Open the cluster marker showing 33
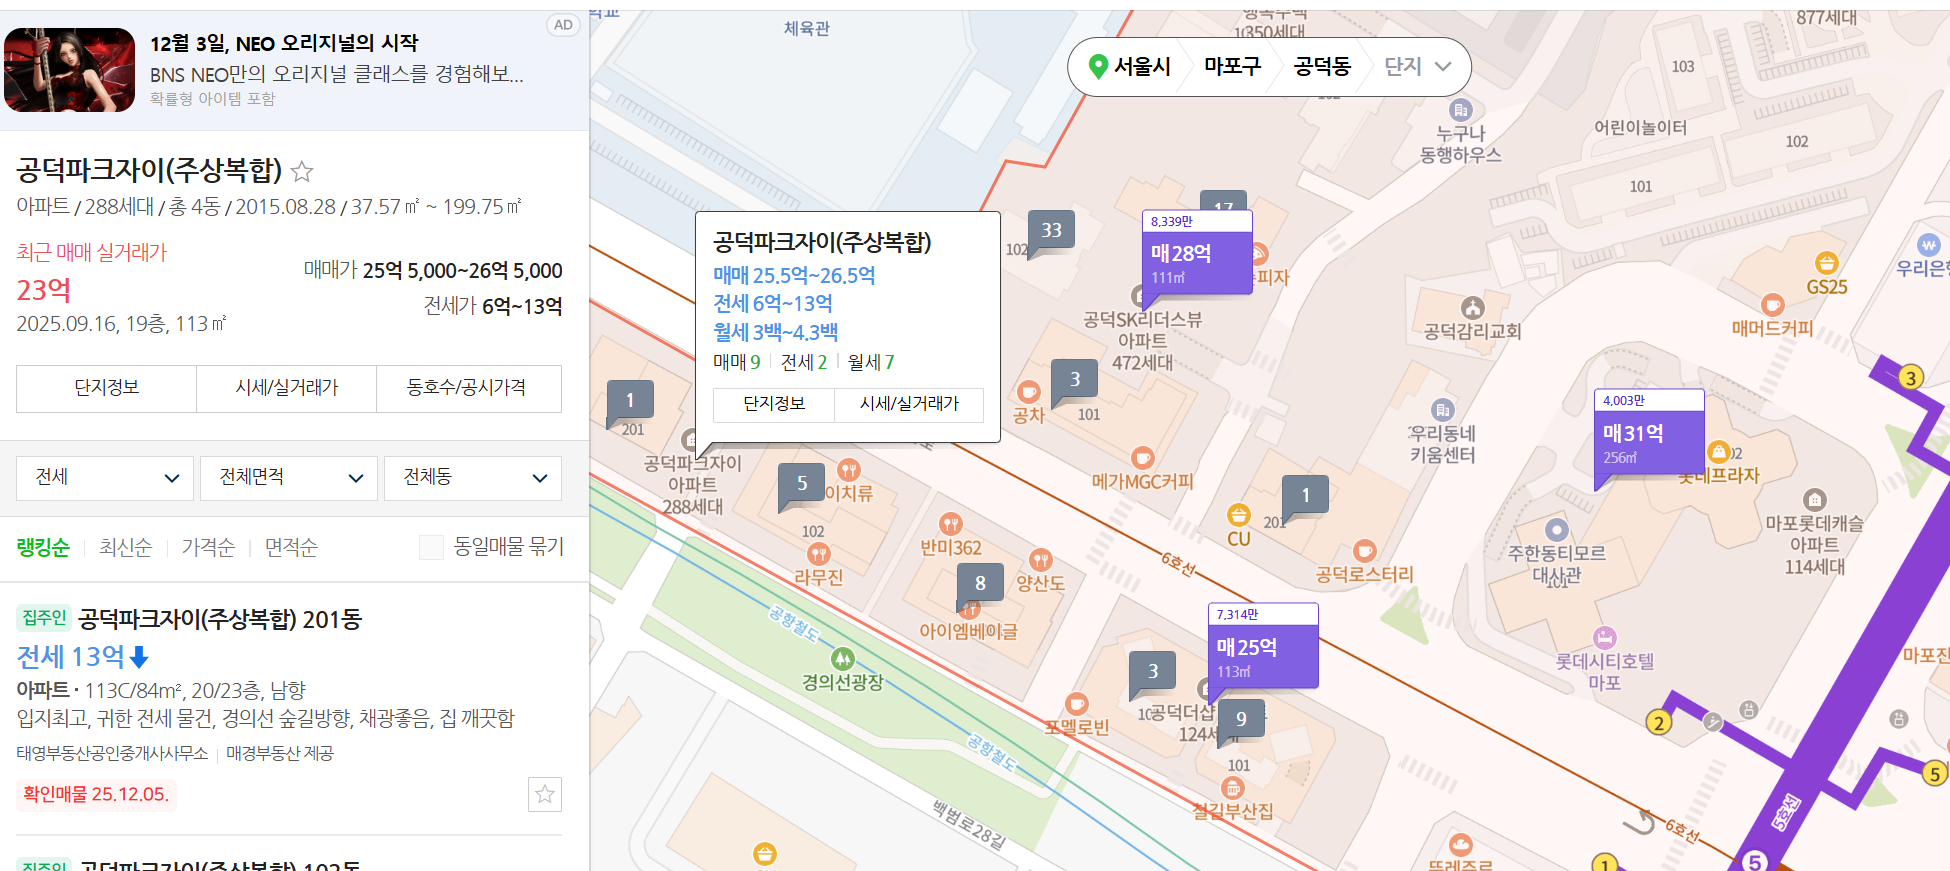 pos(1051,230)
